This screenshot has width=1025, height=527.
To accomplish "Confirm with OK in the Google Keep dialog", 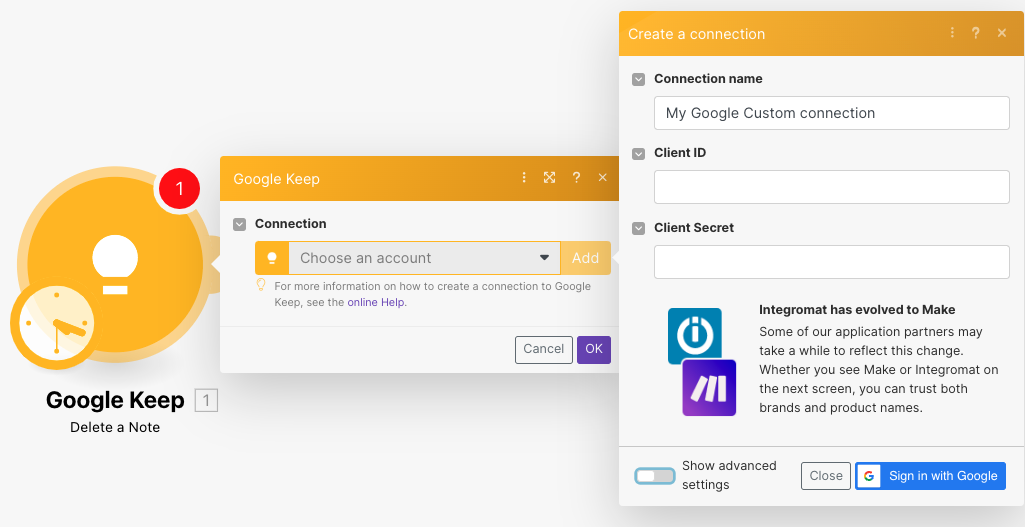I will [x=594, y=349].
